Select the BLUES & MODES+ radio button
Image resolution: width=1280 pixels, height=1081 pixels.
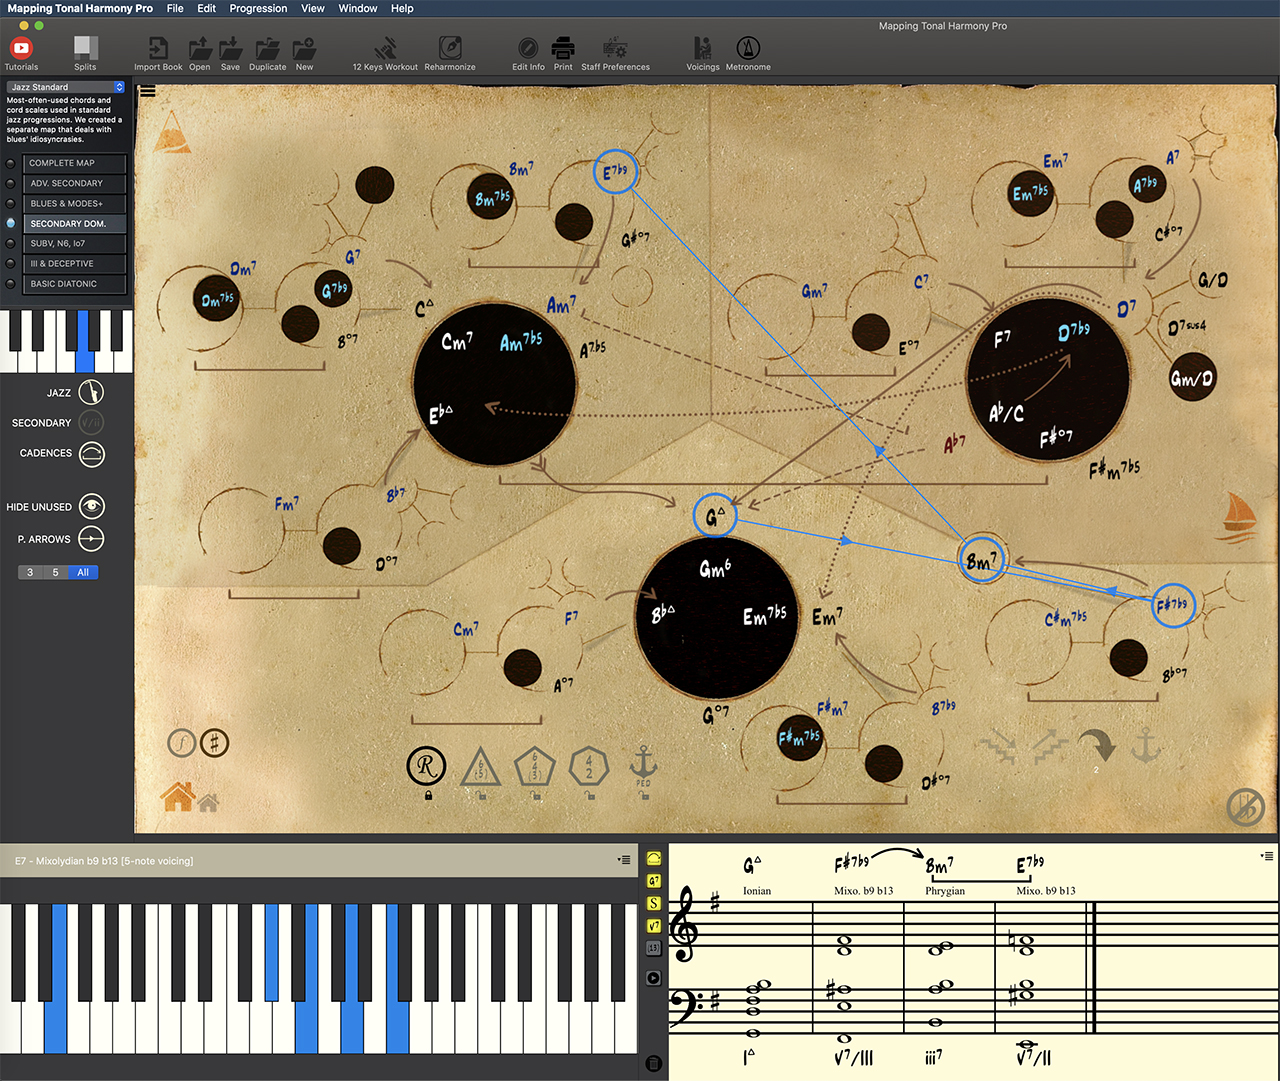coord(11,203)
